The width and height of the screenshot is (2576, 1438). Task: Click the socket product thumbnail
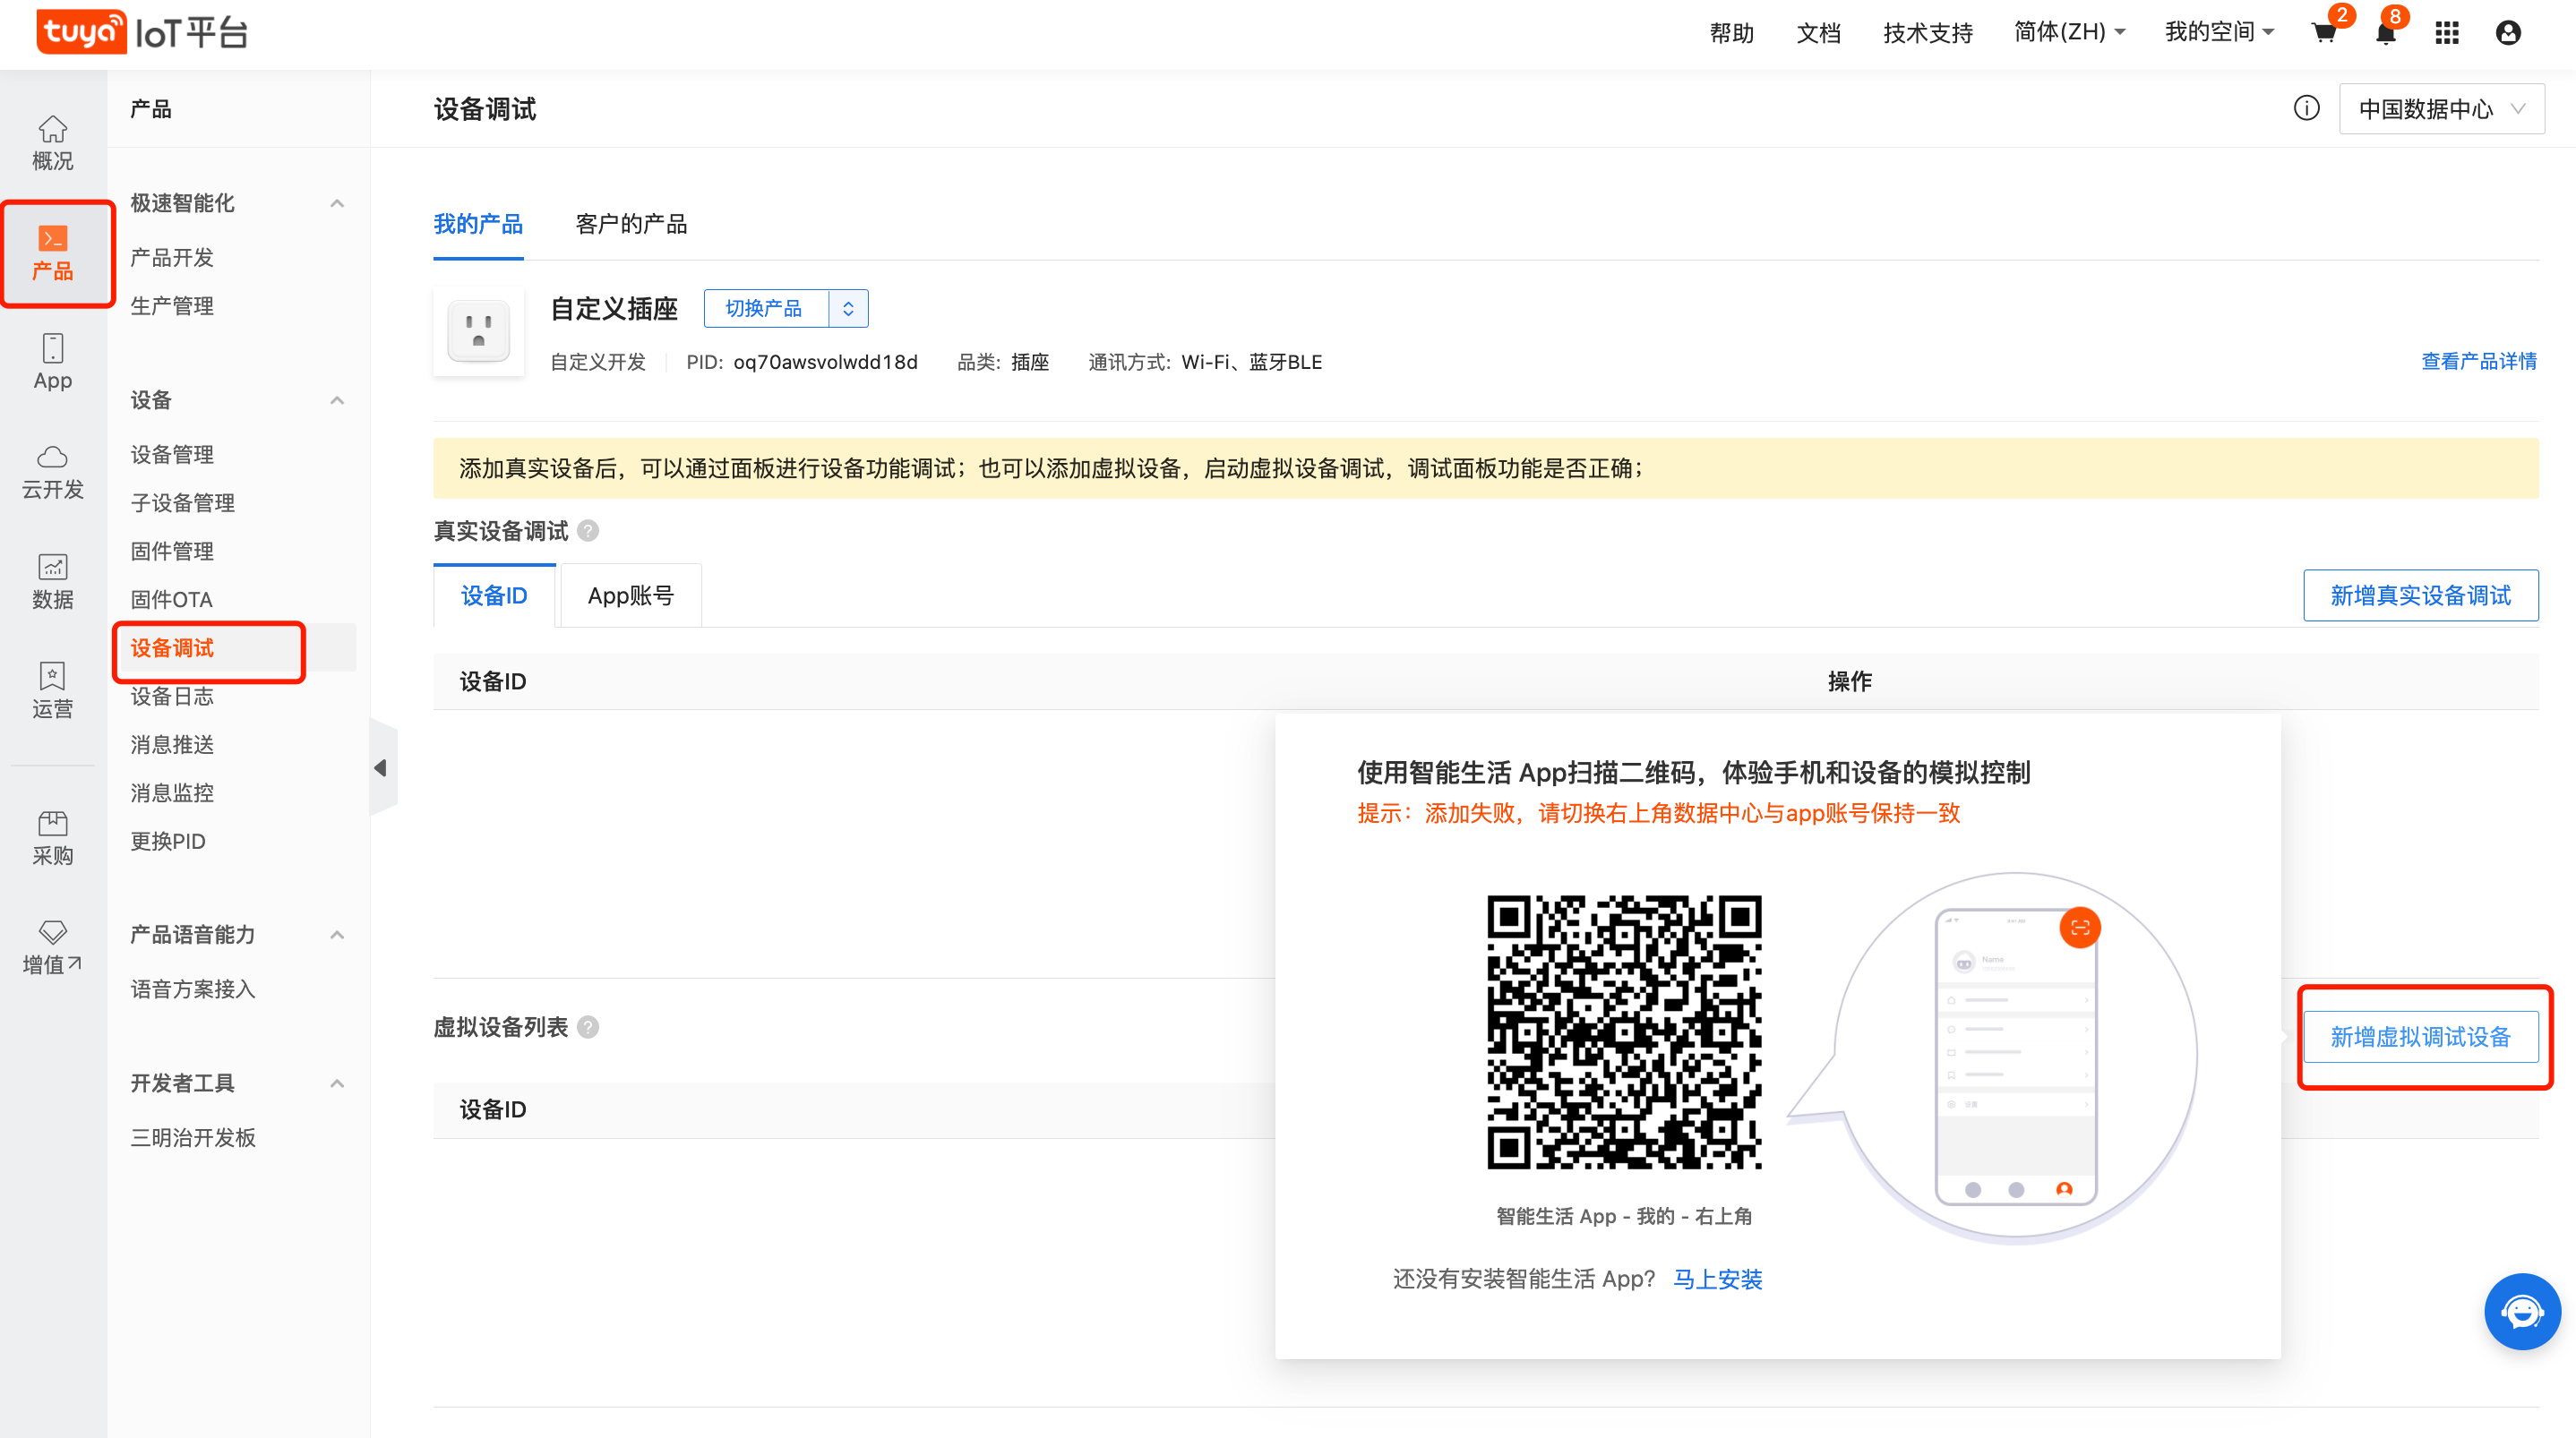coord(478,331)
